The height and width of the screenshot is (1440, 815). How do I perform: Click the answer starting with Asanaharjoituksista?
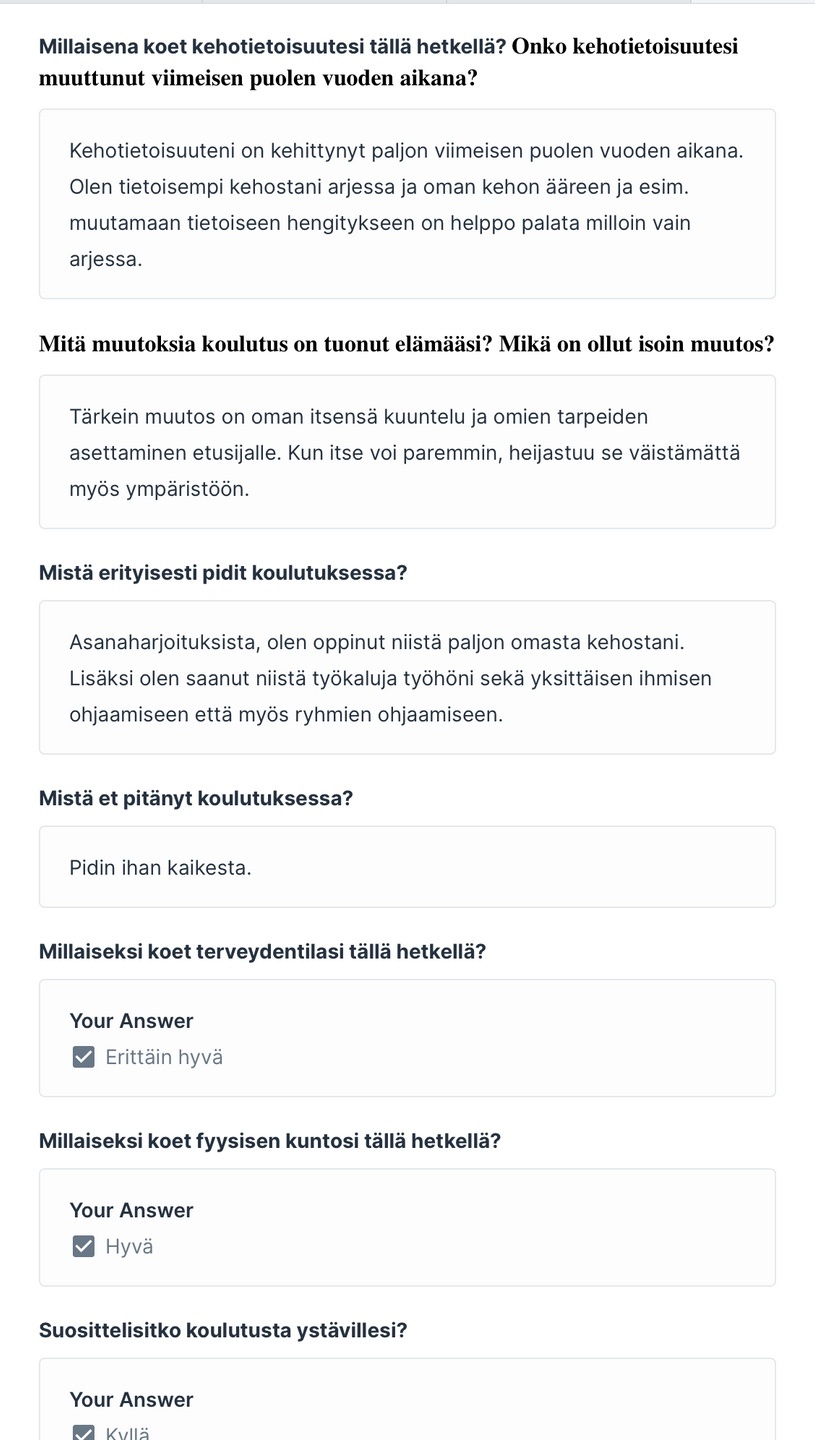(x=407, y=677)
